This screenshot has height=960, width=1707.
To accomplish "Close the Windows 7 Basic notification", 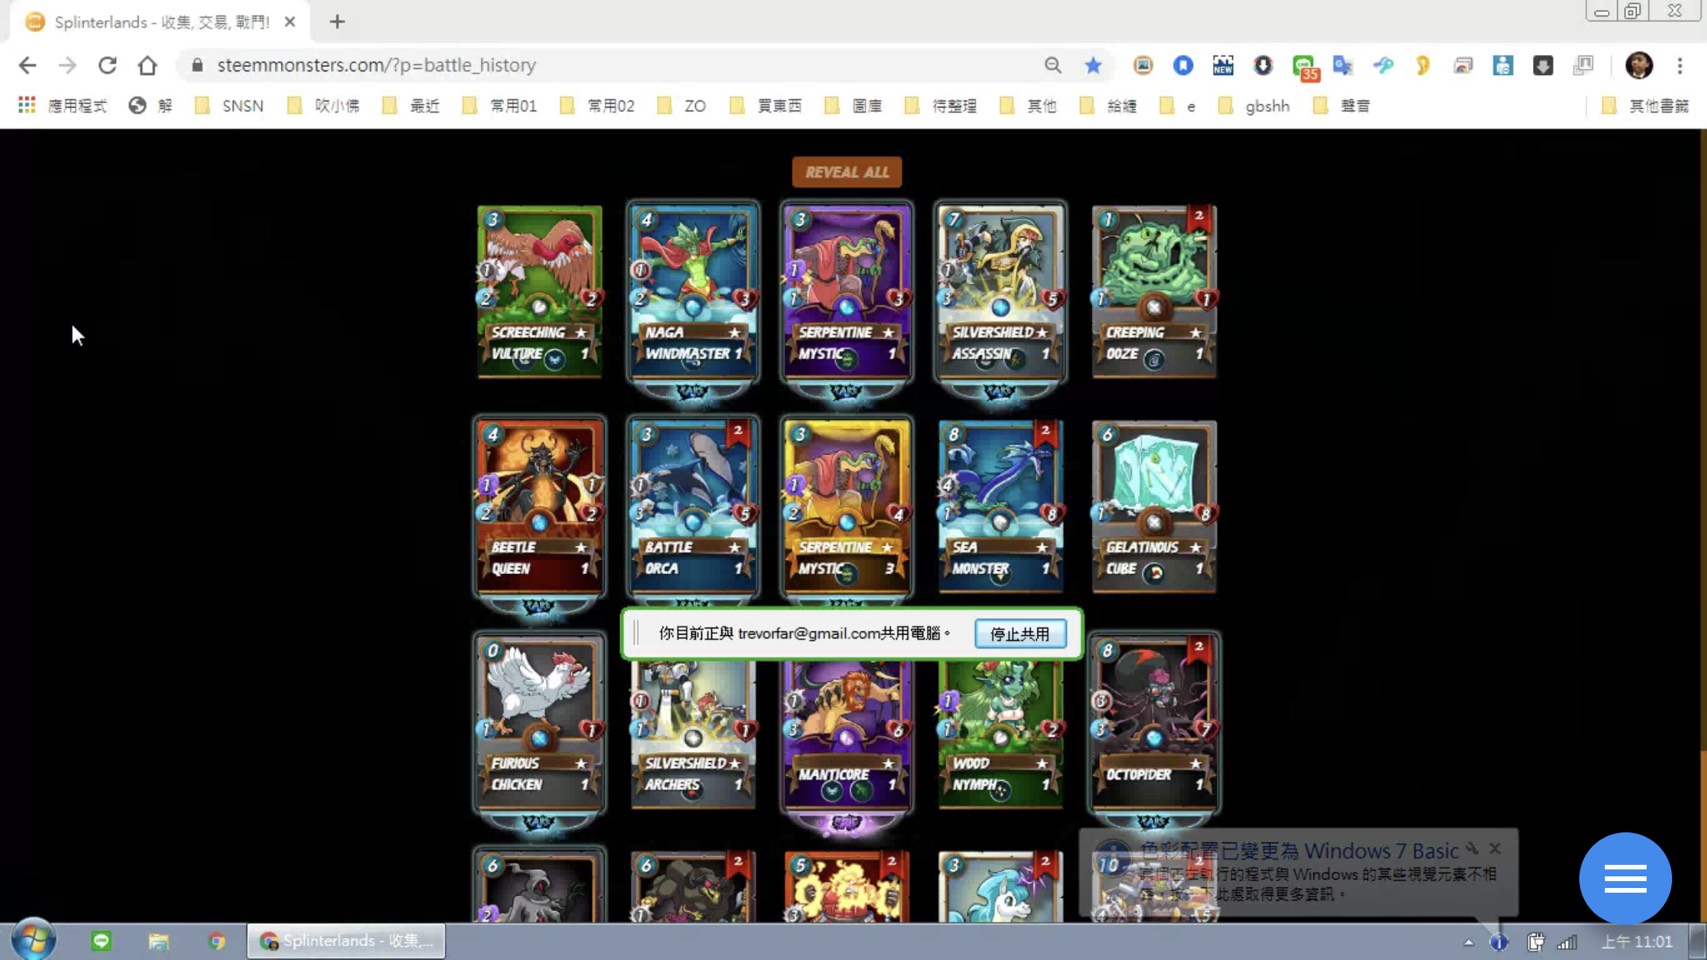I will point(1495,849).
